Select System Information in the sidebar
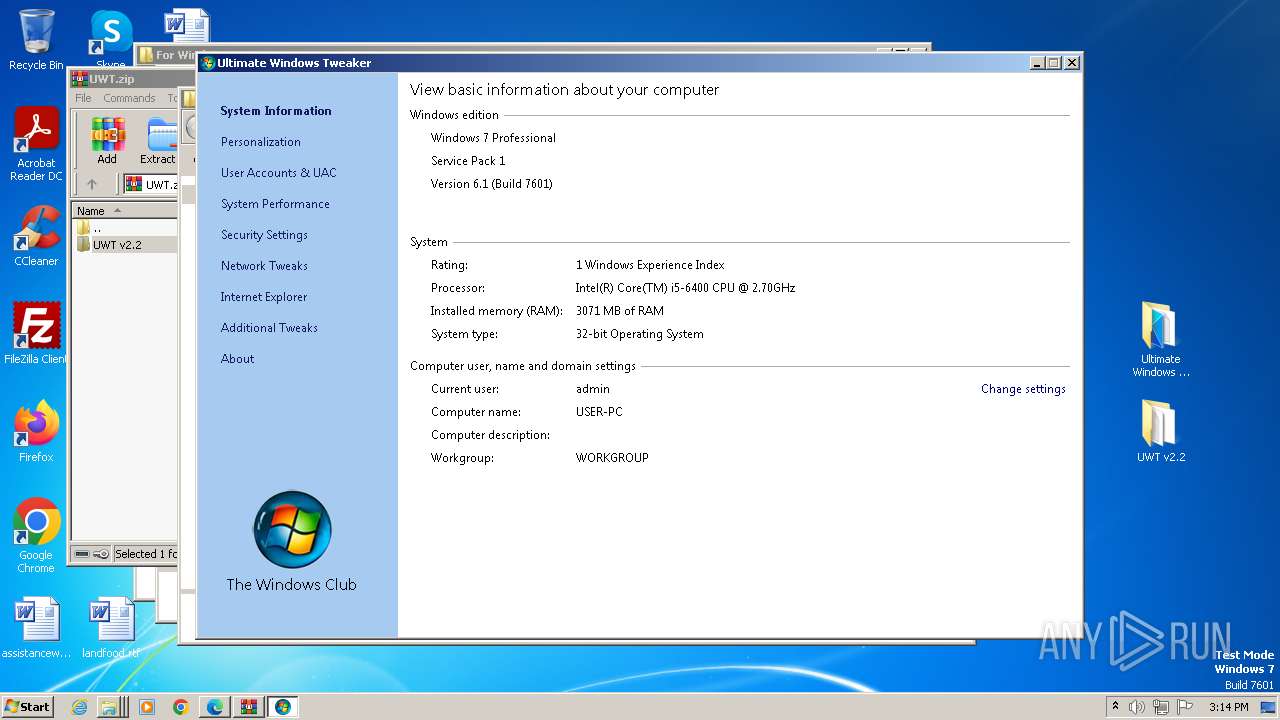 (276, 111)
